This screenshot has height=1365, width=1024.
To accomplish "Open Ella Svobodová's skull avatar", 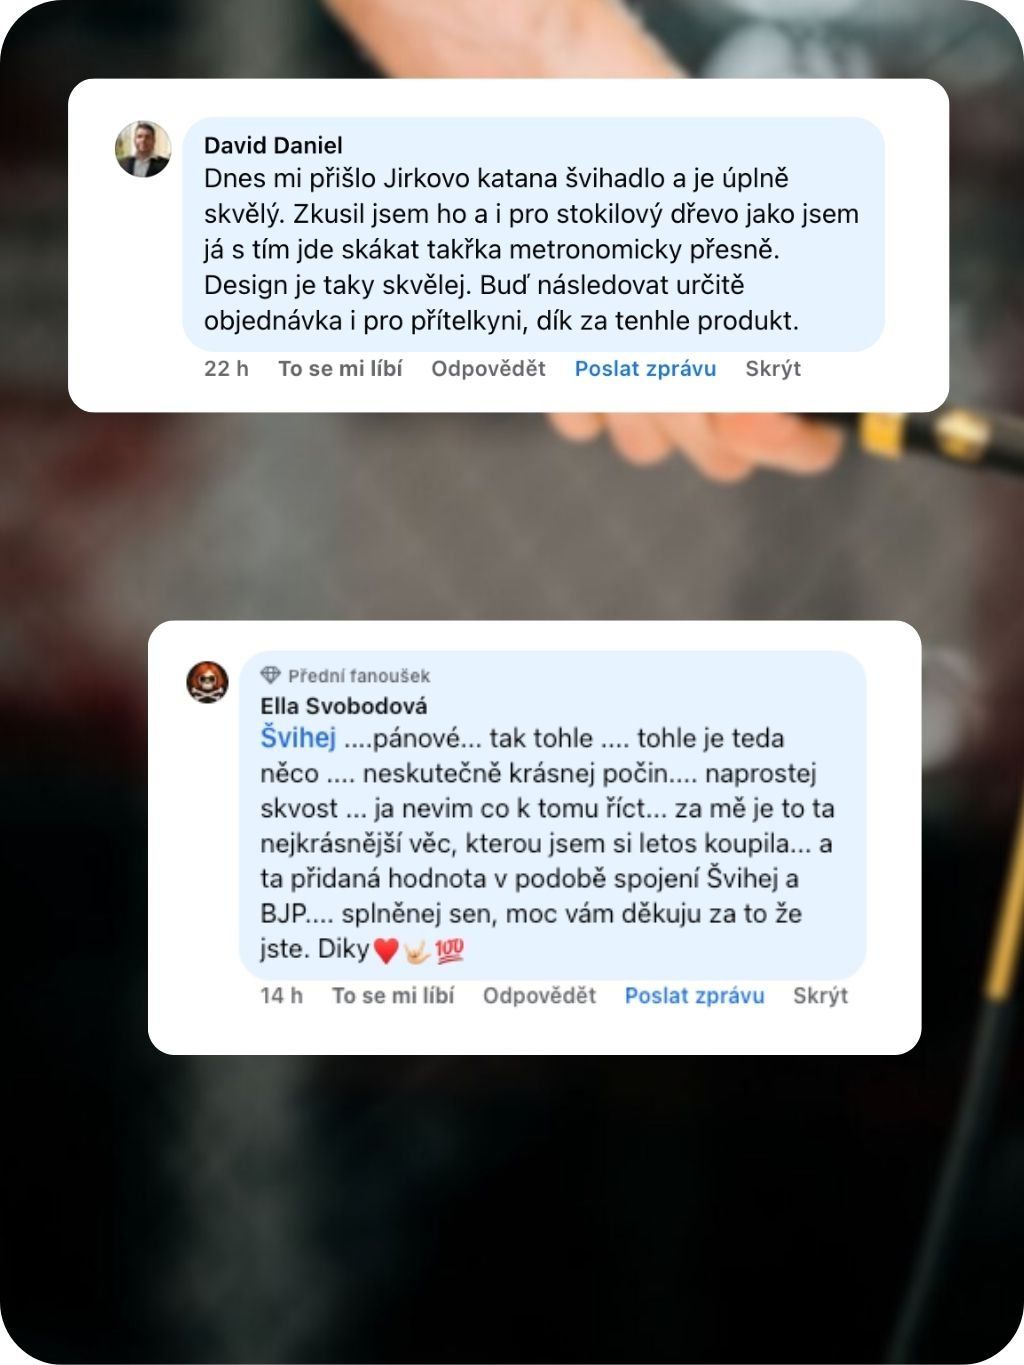I will click(208, 682).
